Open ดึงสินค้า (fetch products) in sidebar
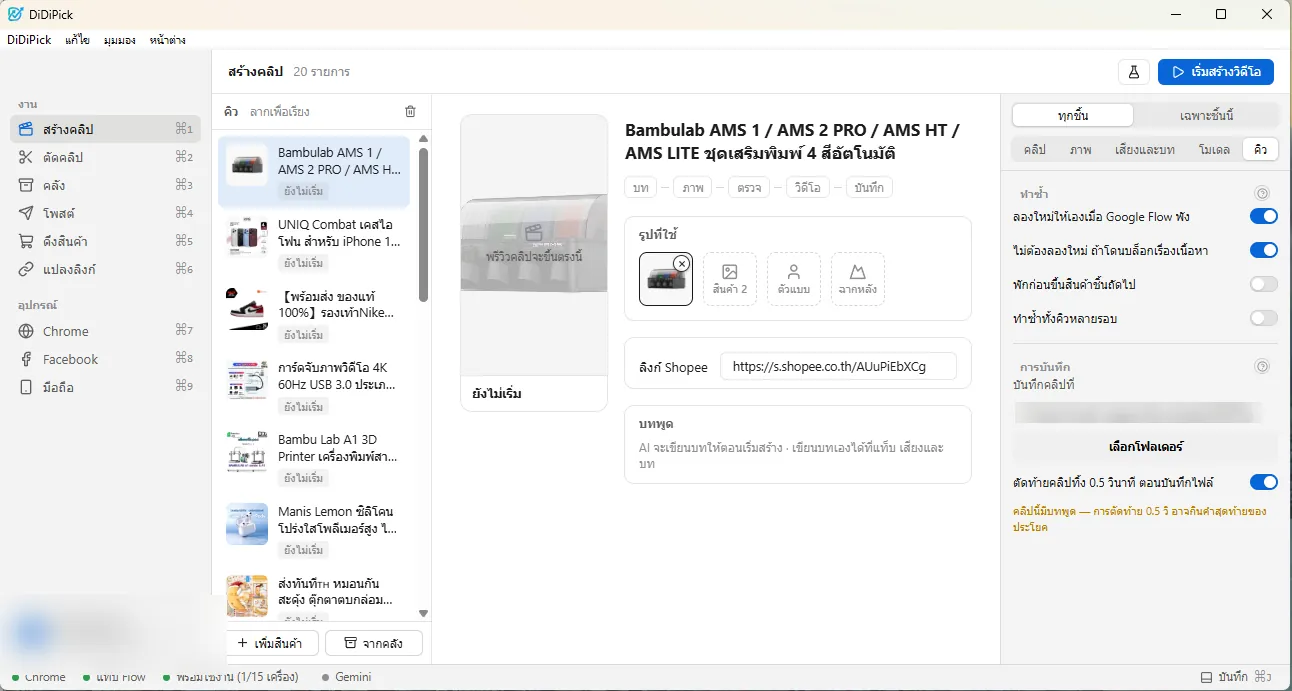 [105, 241]
